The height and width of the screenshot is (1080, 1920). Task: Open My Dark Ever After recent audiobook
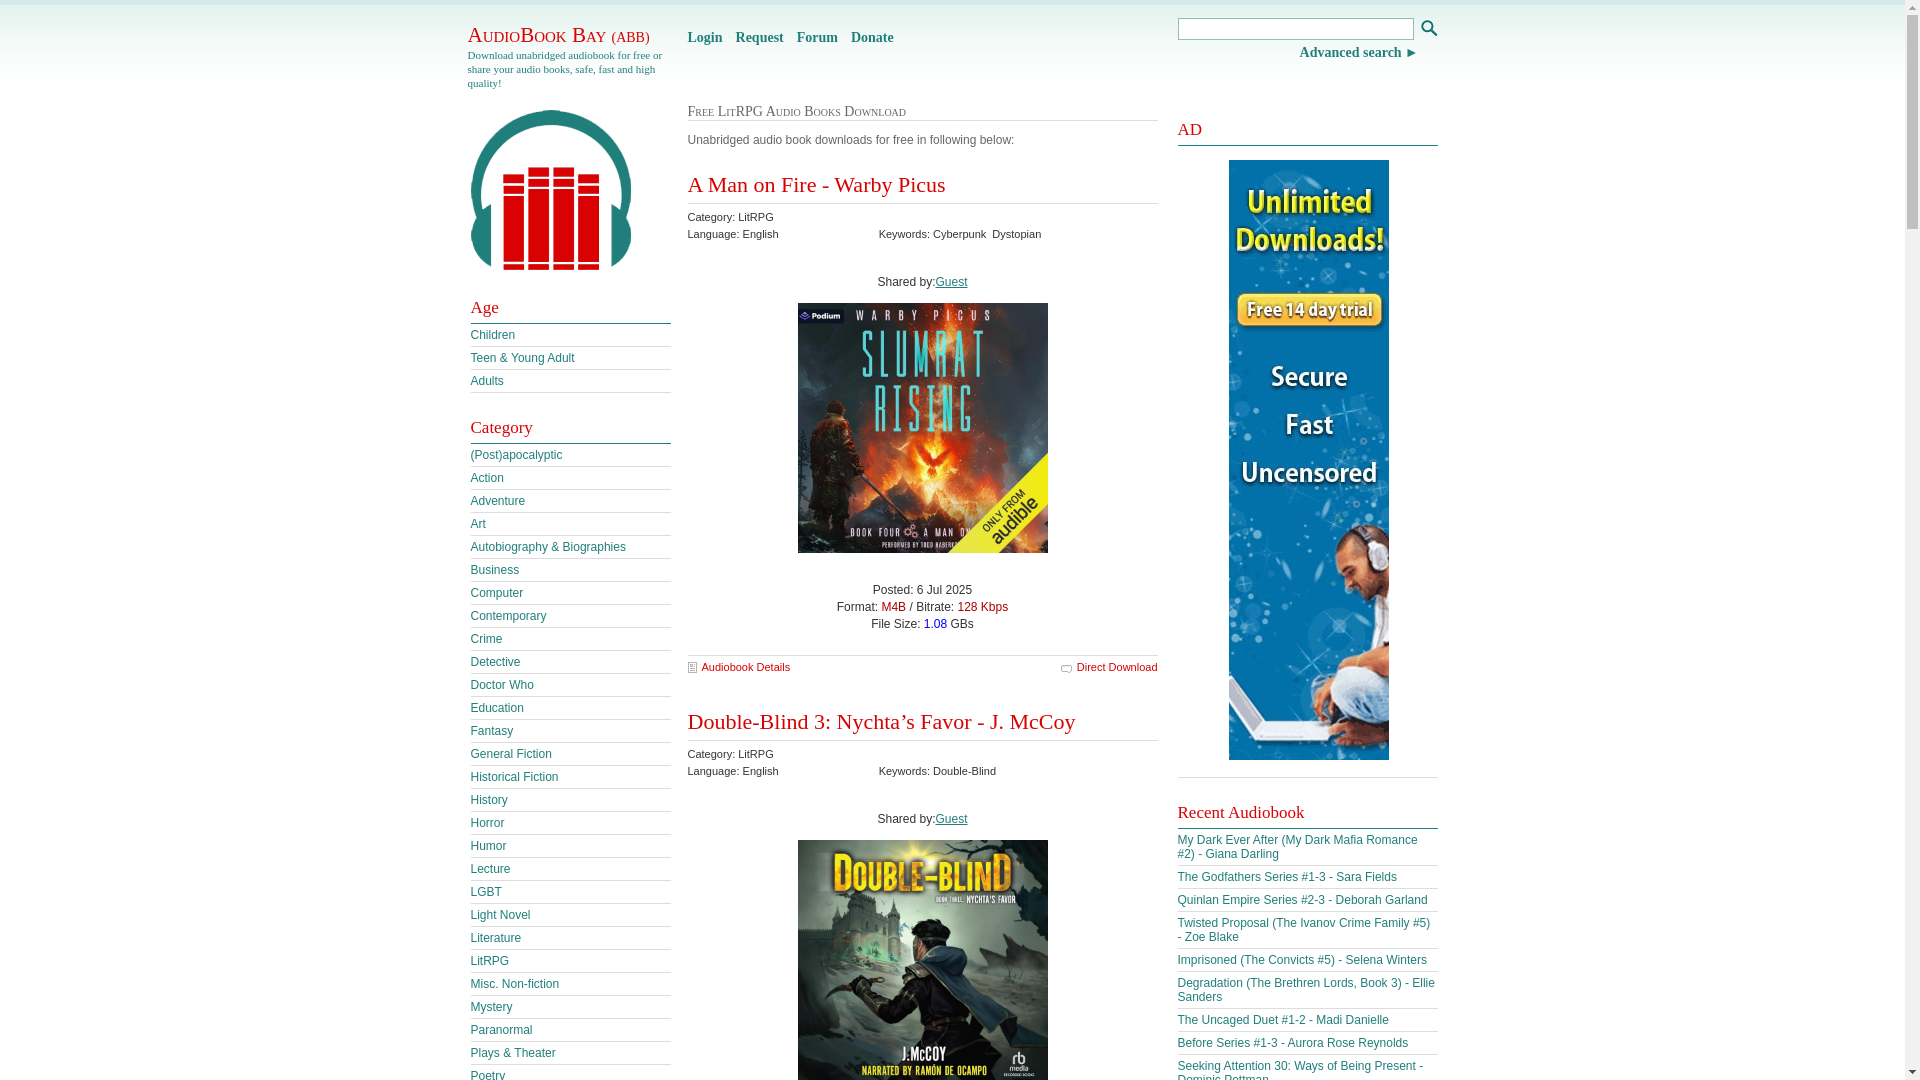tap(1297, 847)
